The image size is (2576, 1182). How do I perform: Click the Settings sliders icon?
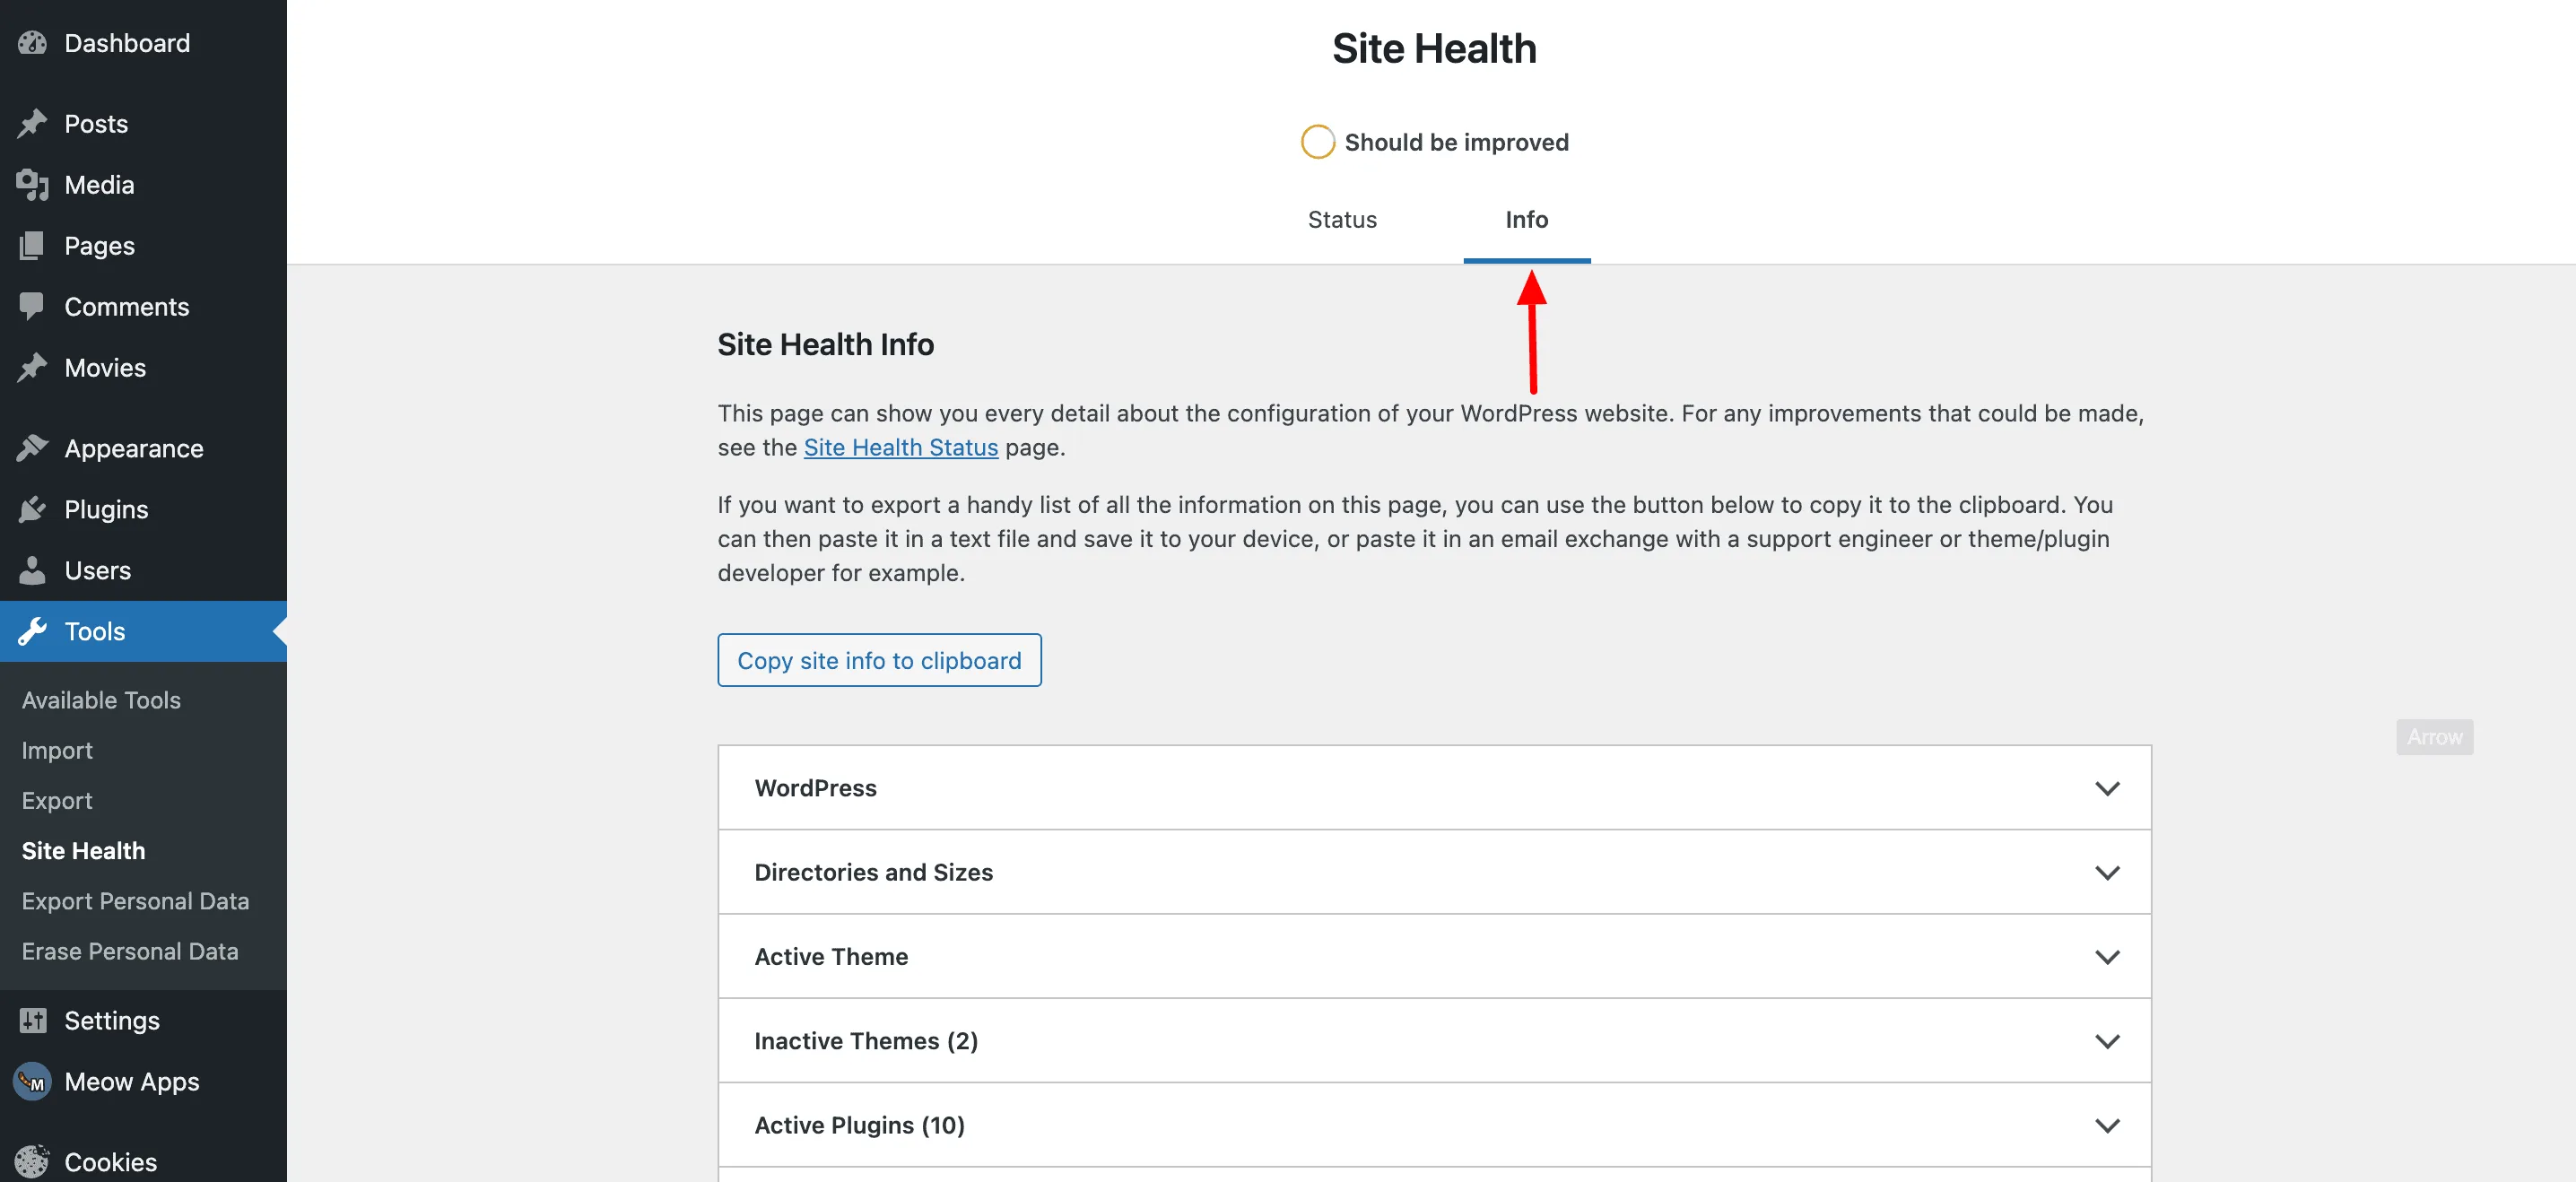pyautogui.click(x=32, y=1020)
